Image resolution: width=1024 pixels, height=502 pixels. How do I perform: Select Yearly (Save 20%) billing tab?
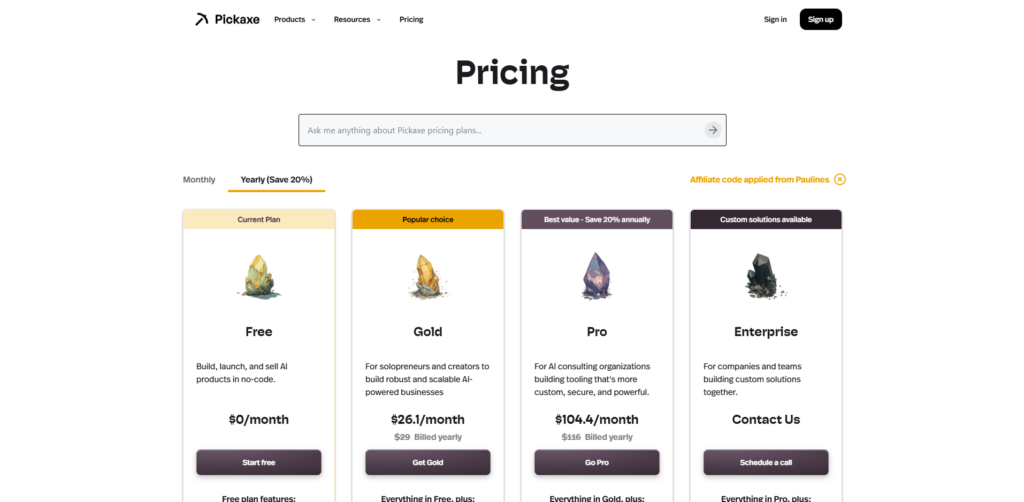pyautogui.click(x=276, y=180)
